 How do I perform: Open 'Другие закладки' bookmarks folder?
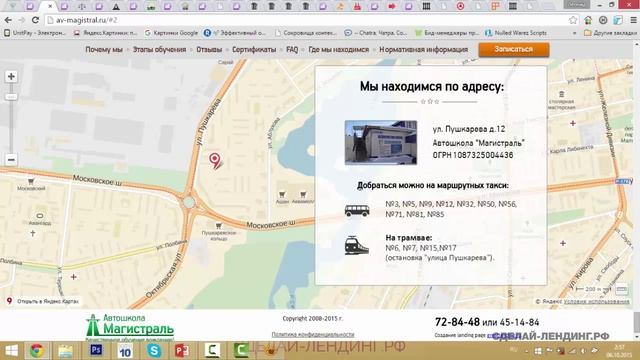[610, 33]
